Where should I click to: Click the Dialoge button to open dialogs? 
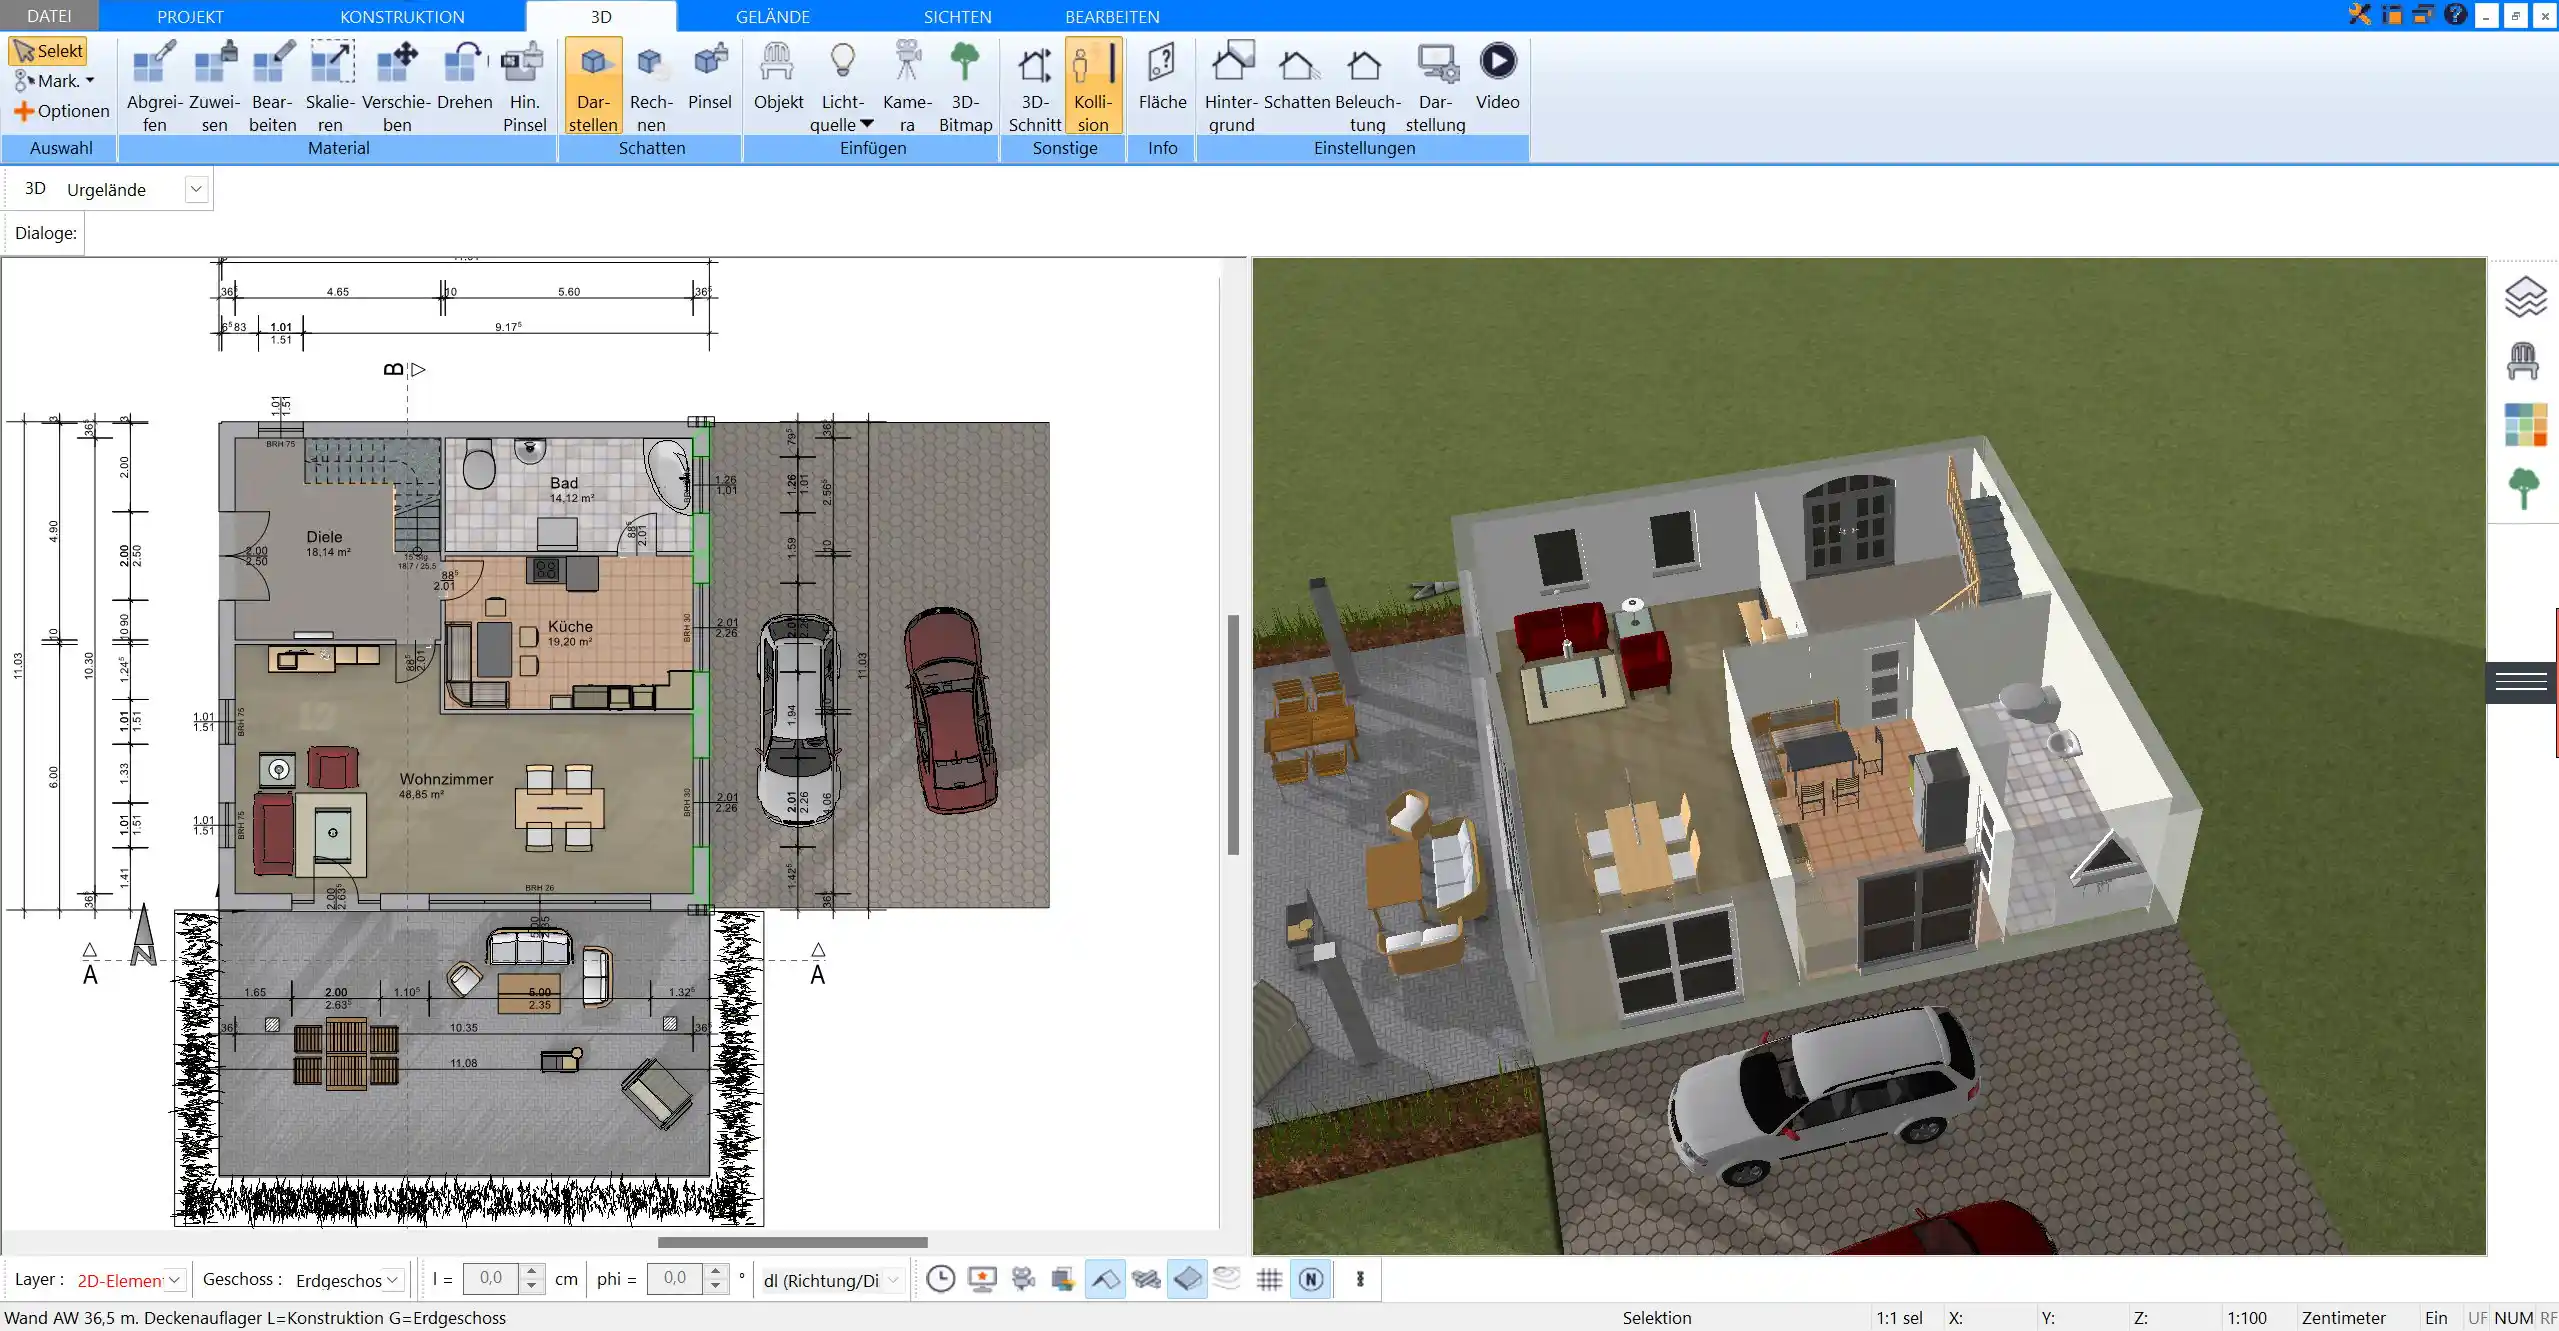(46, 232)
